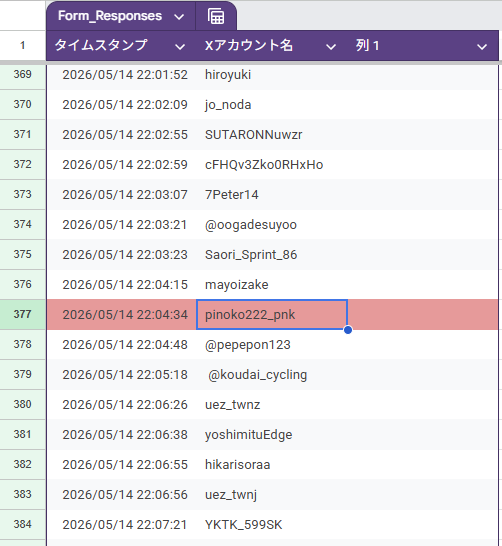The height and width of the screenshot is (546, 502).
Task: Open the タイムスタンプ column dropdown
Action: point(180,46)
